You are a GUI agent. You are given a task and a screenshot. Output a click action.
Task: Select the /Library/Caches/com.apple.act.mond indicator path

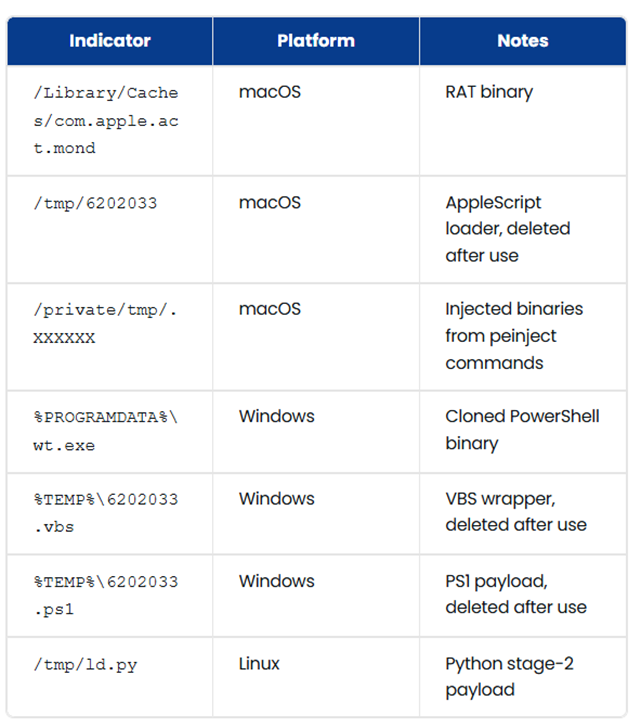click(105, 120)
